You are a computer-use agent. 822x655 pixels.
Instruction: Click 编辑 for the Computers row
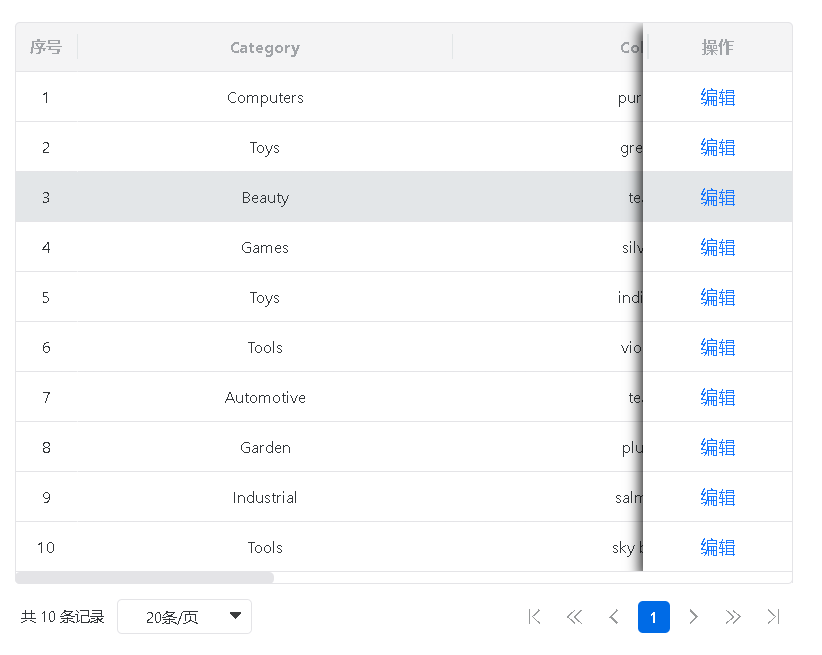click(717, 97)
